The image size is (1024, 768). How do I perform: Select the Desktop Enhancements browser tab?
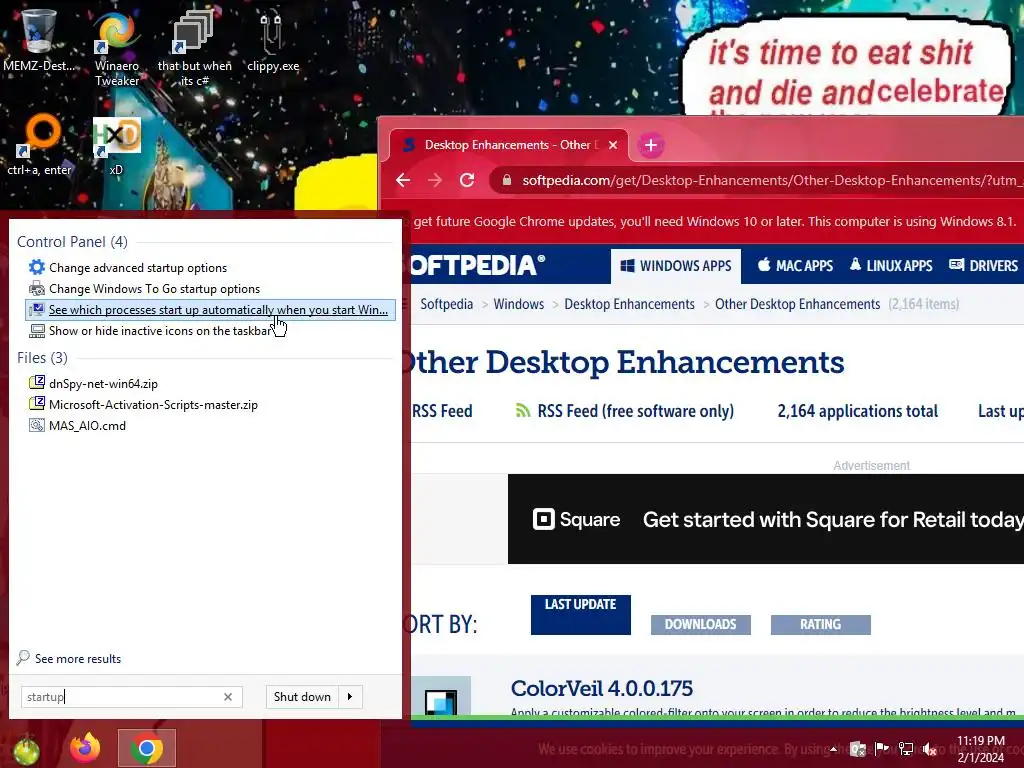point(509,145)
